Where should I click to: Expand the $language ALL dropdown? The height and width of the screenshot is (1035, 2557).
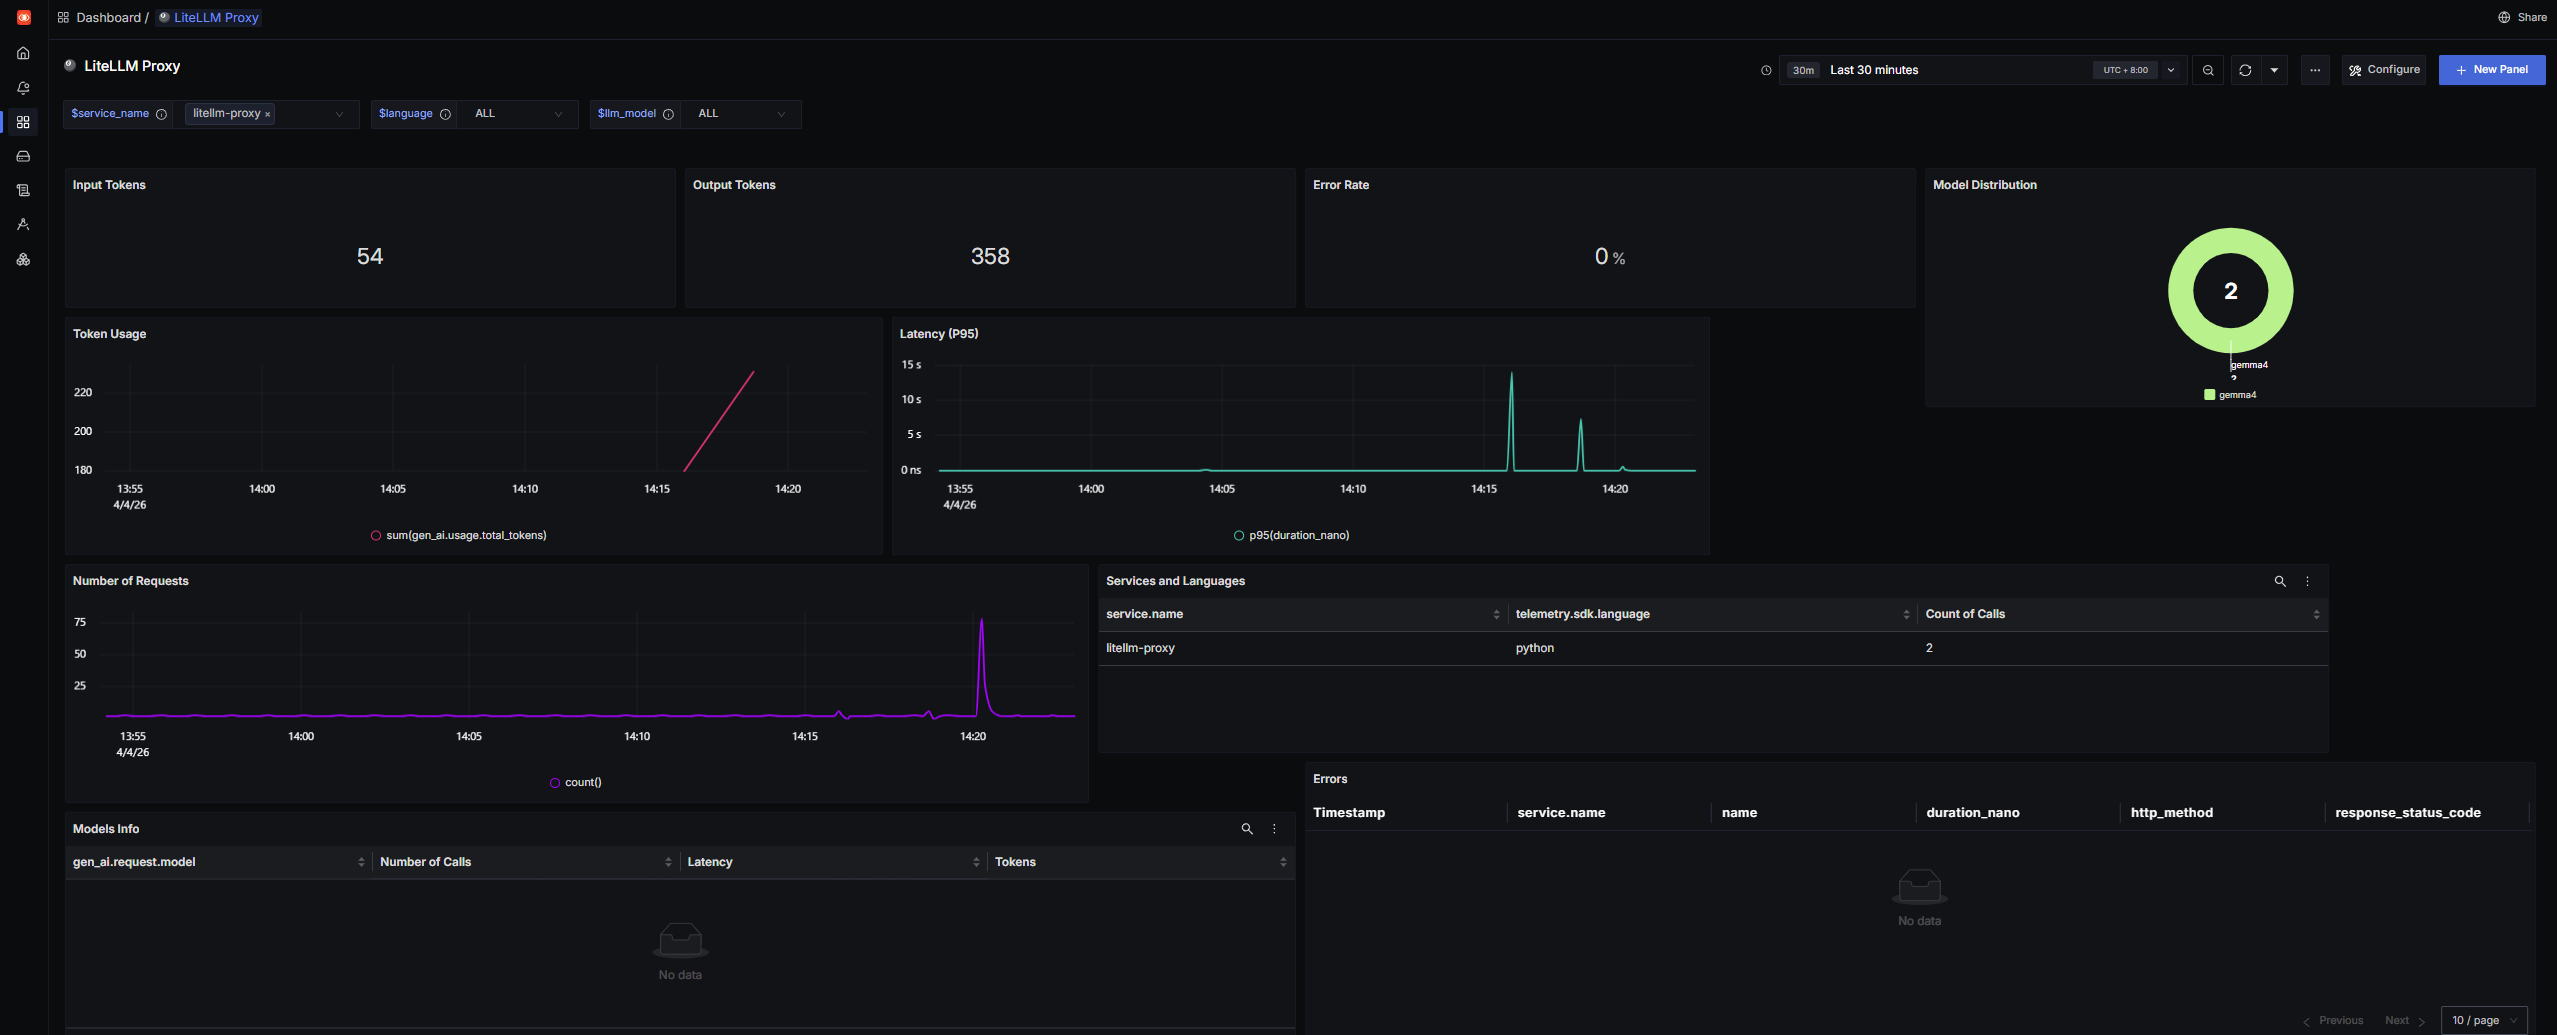pyautogui.click(x=516, y=114)
